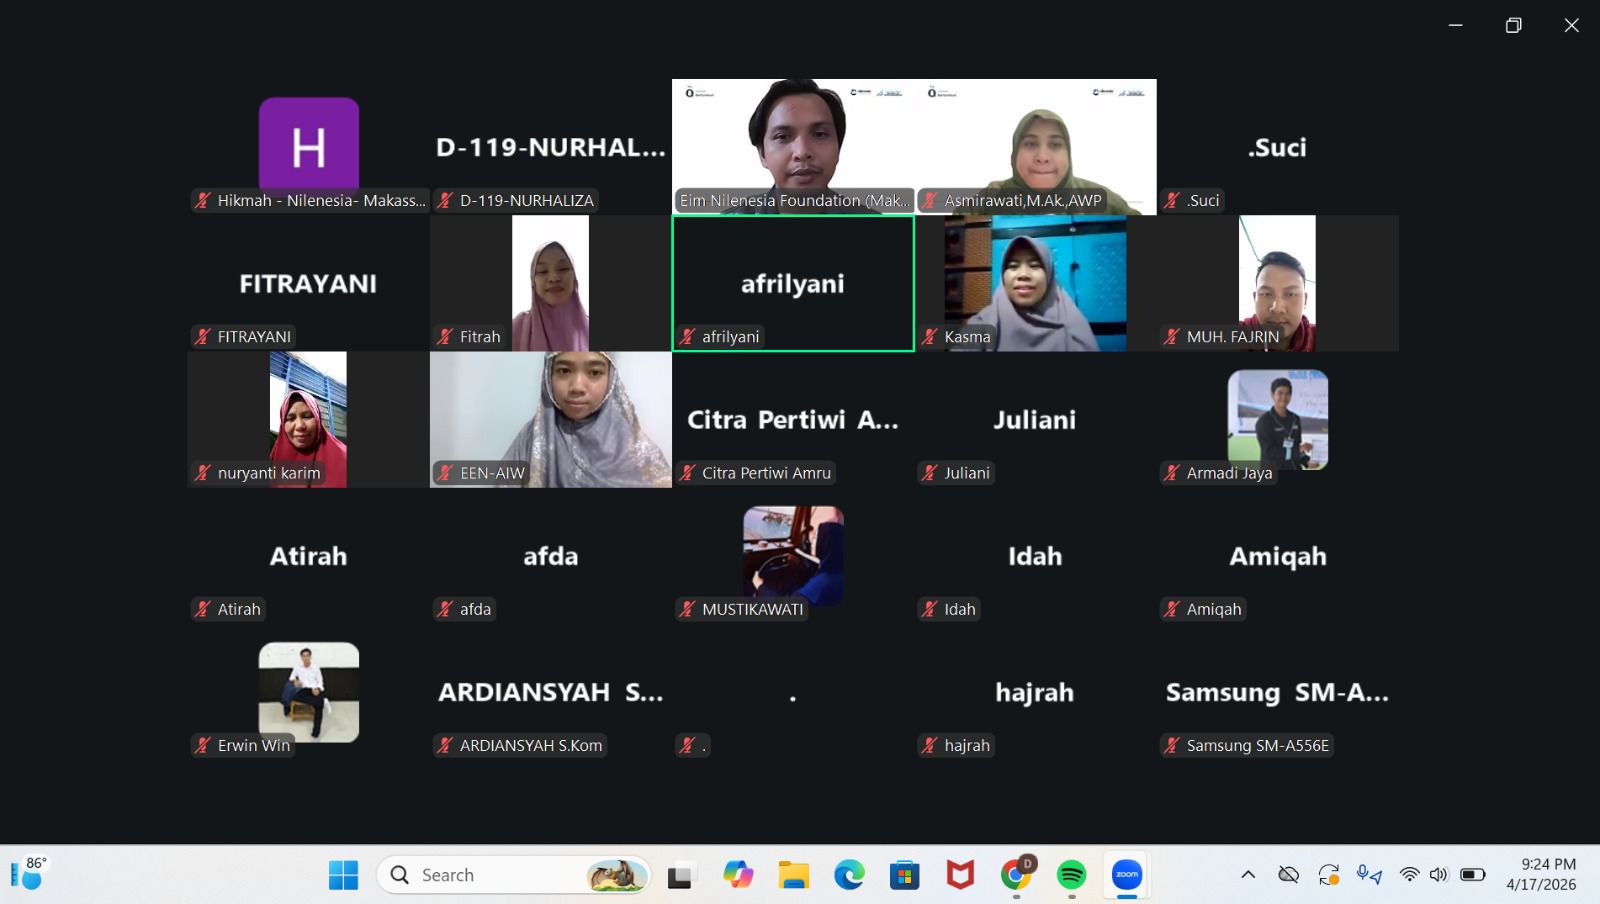
Task: Click MUSTIKAWATI profile picture
Action: pos(793,555)
